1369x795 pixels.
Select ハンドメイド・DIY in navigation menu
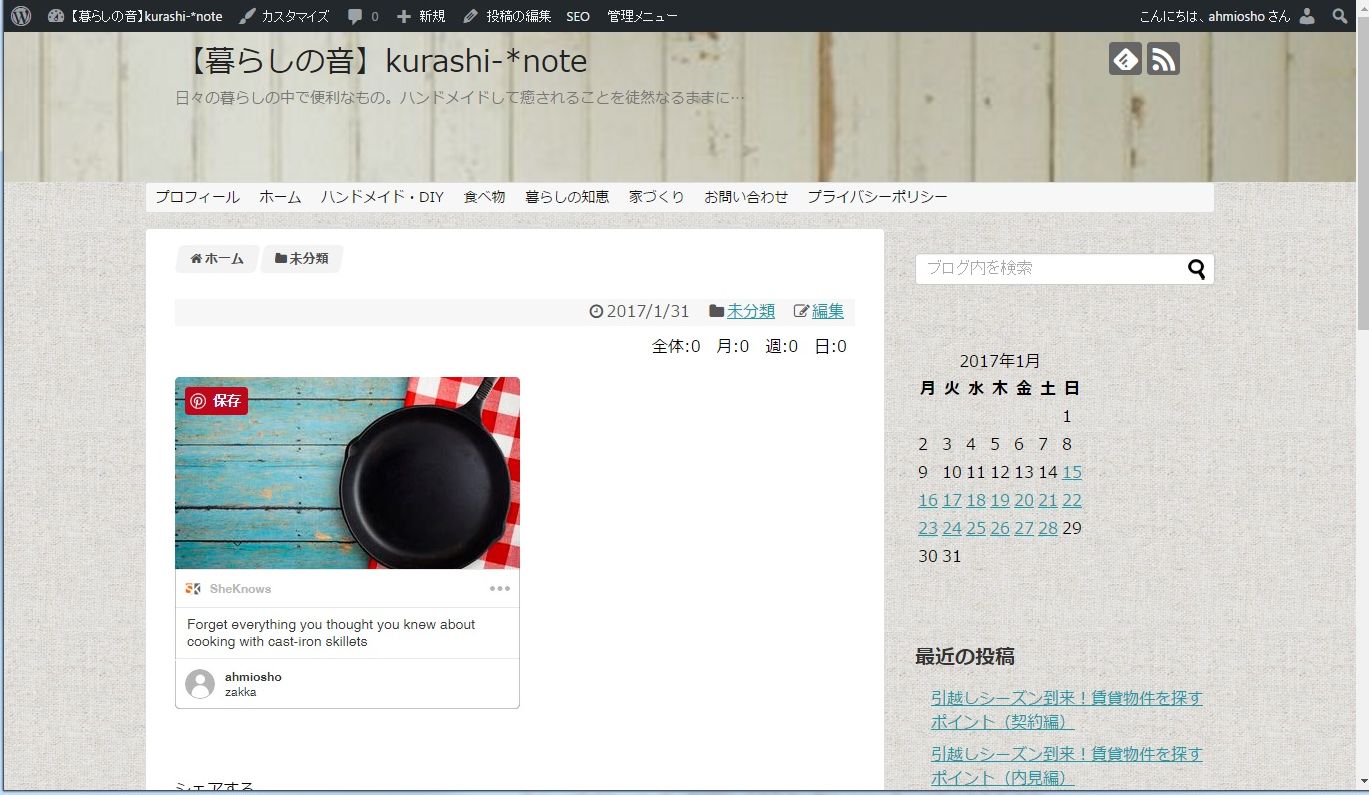pyautogui.click(x=382, y=197)
